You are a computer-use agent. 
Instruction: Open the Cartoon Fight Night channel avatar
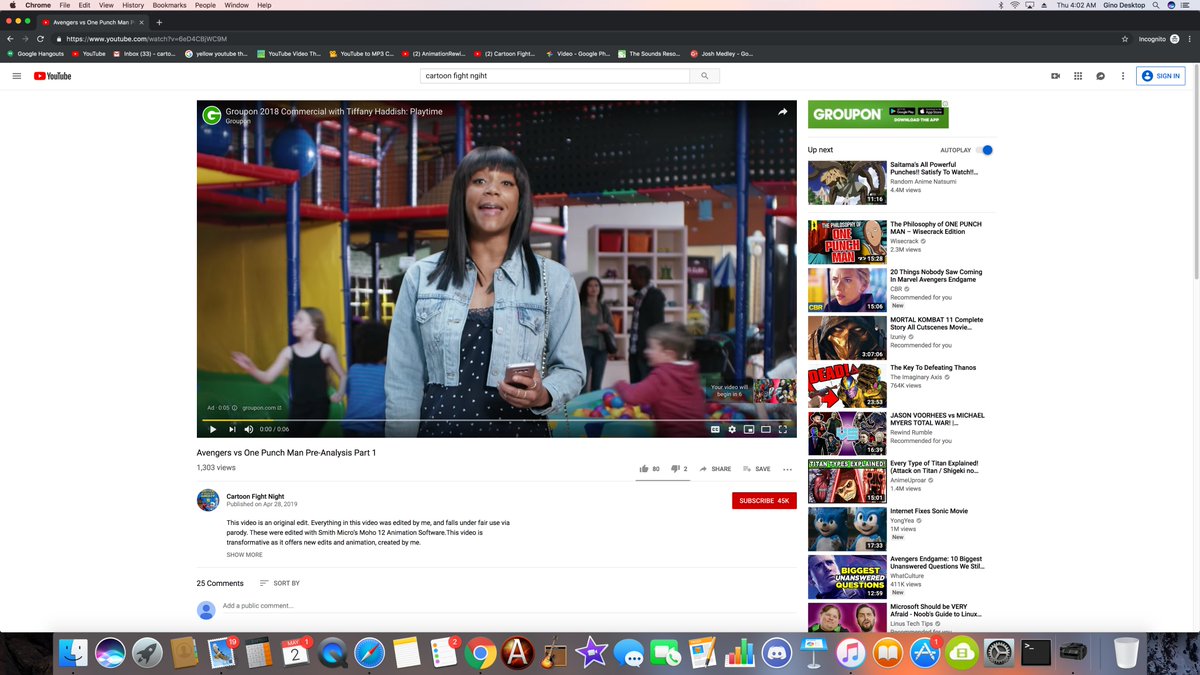[208, 500]
